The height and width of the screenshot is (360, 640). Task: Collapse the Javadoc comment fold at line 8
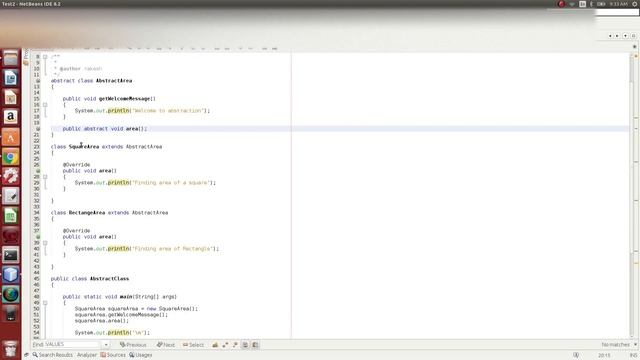[45, 57]
